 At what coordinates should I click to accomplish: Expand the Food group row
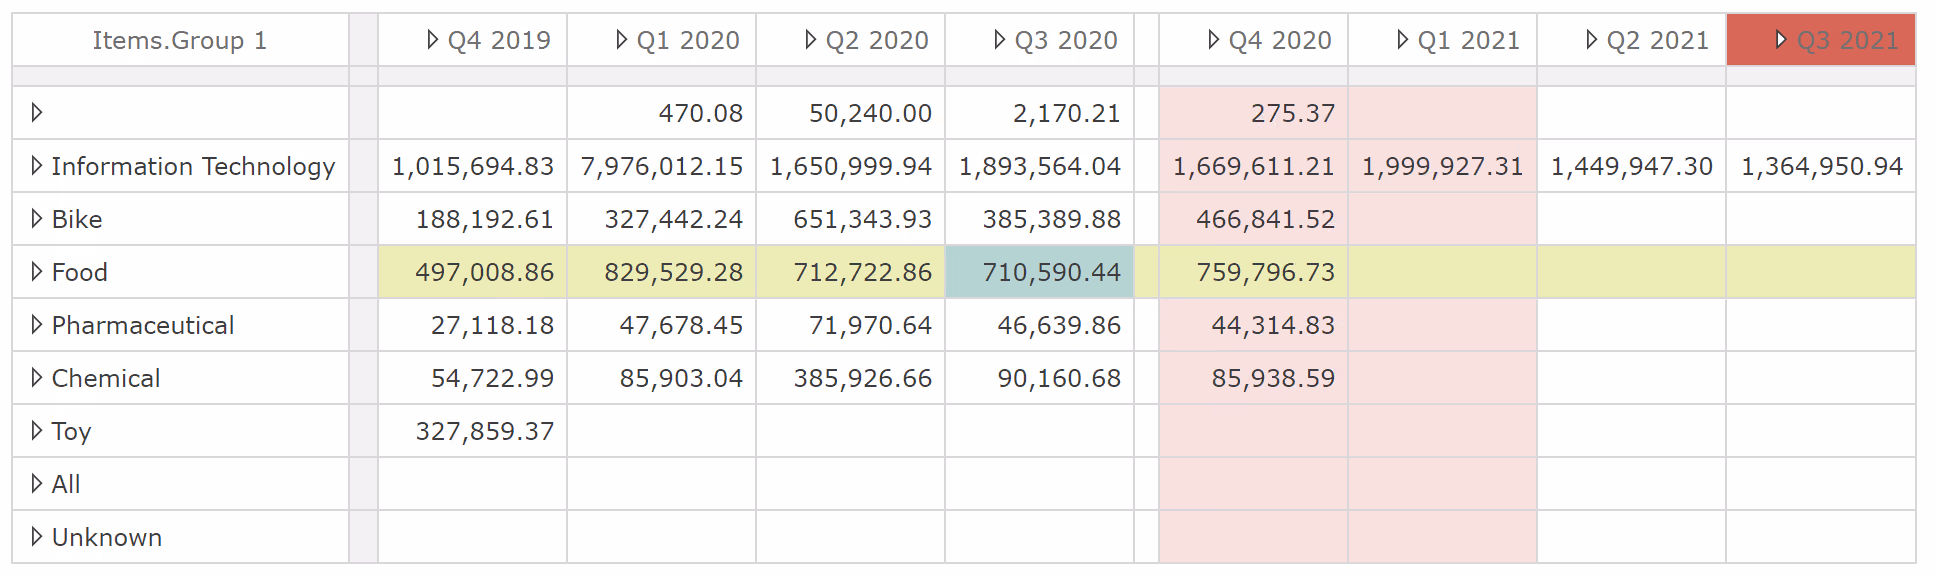37,272
